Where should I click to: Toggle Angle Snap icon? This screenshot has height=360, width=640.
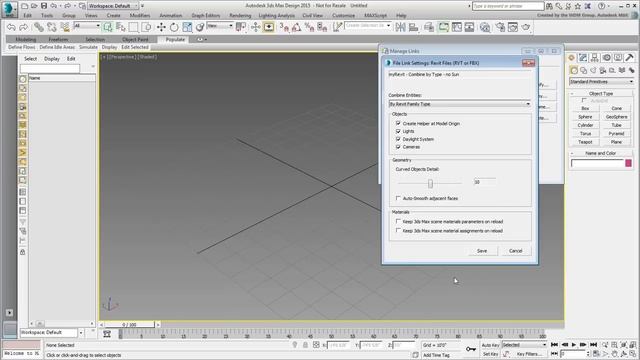[x=296, y=27]
